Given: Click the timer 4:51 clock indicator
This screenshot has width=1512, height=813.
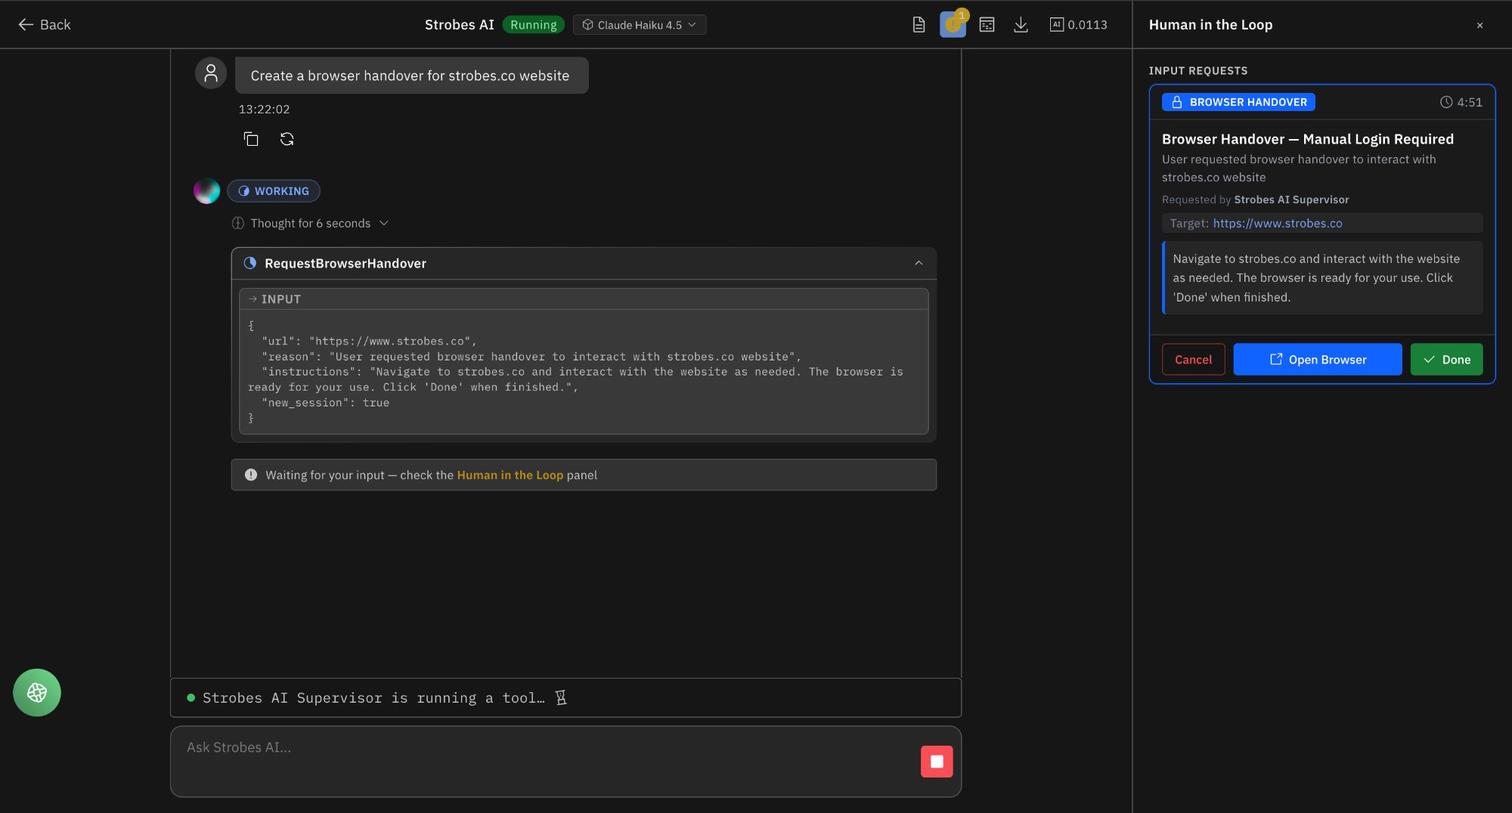Looking at the screenshot, I should coord(1461,102).
